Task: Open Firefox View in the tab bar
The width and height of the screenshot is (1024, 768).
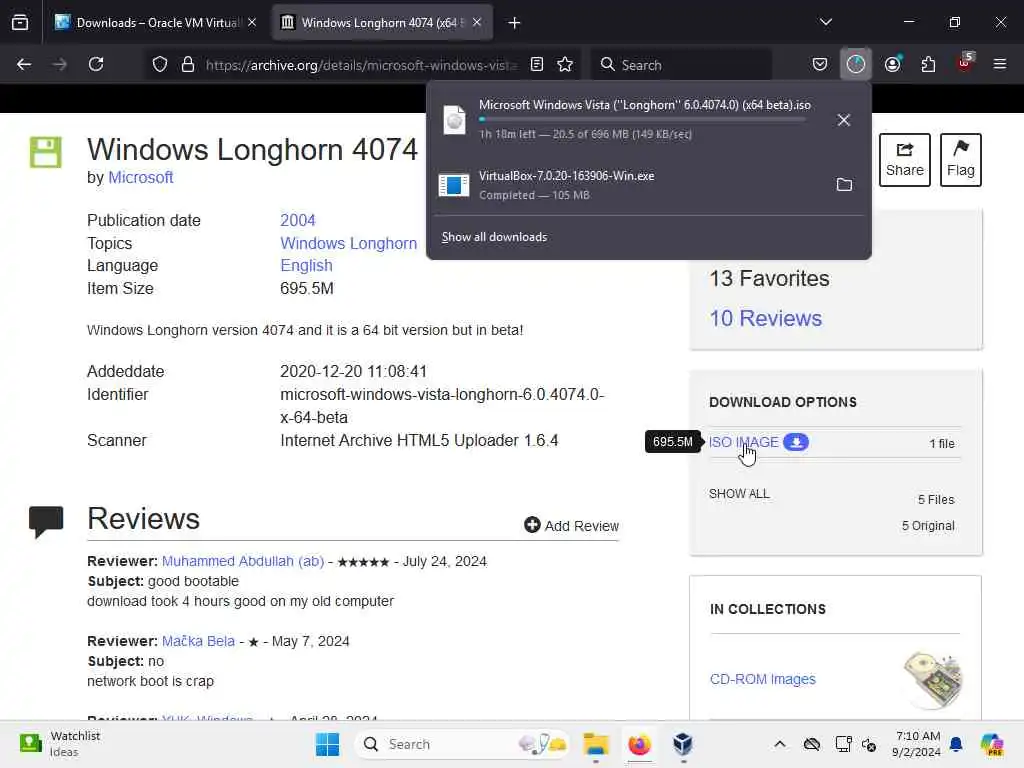Action: pos(20,23)
